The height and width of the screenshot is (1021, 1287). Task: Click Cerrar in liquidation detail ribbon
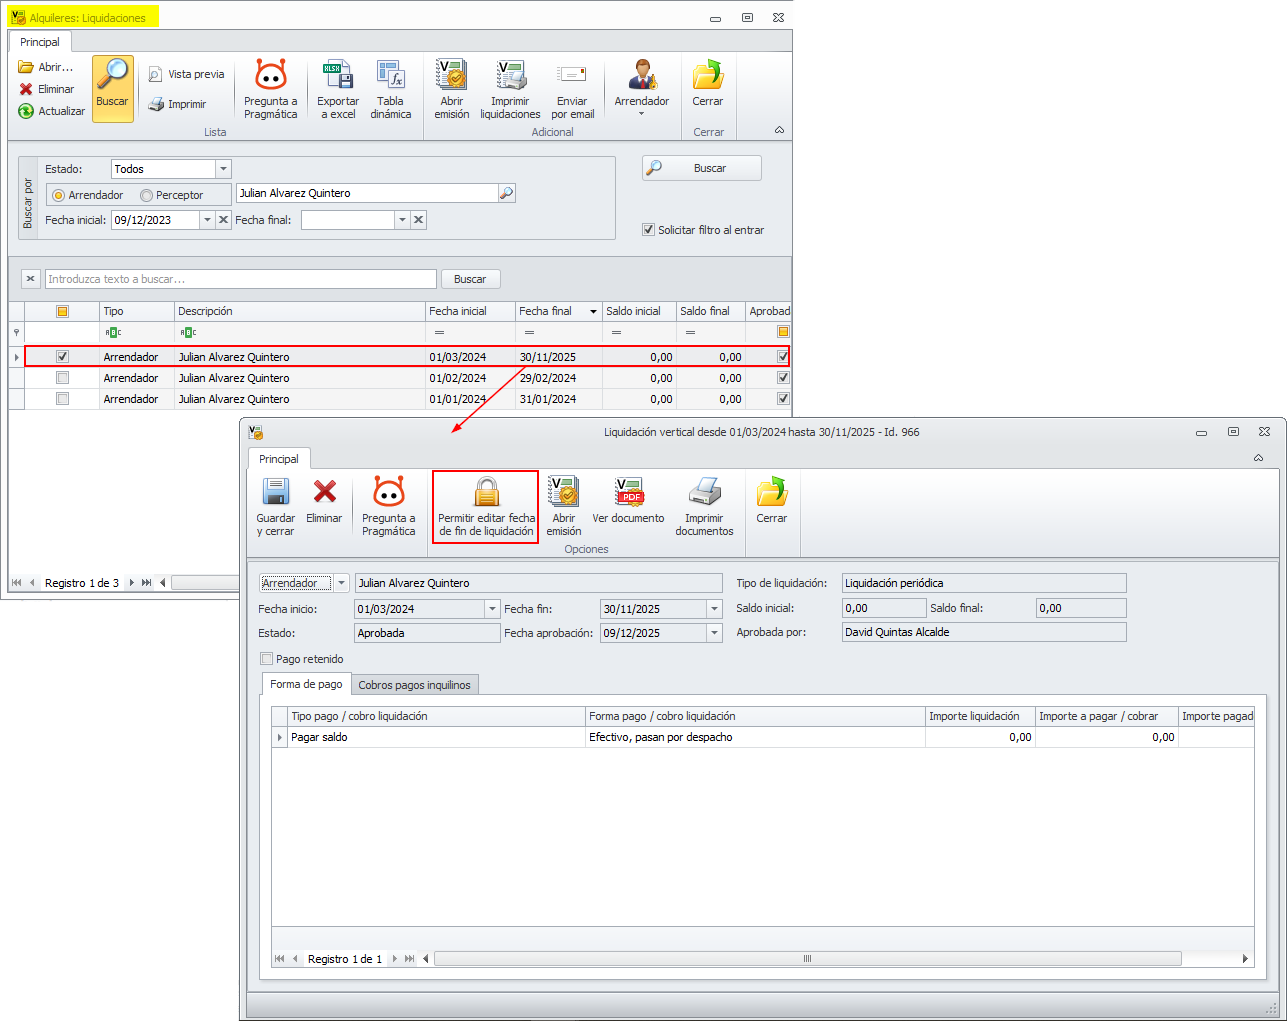click(772, 499)
